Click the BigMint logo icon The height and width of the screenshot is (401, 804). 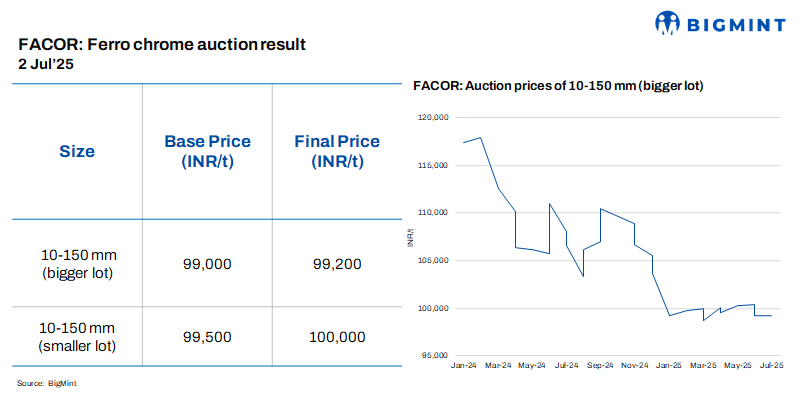669,23
